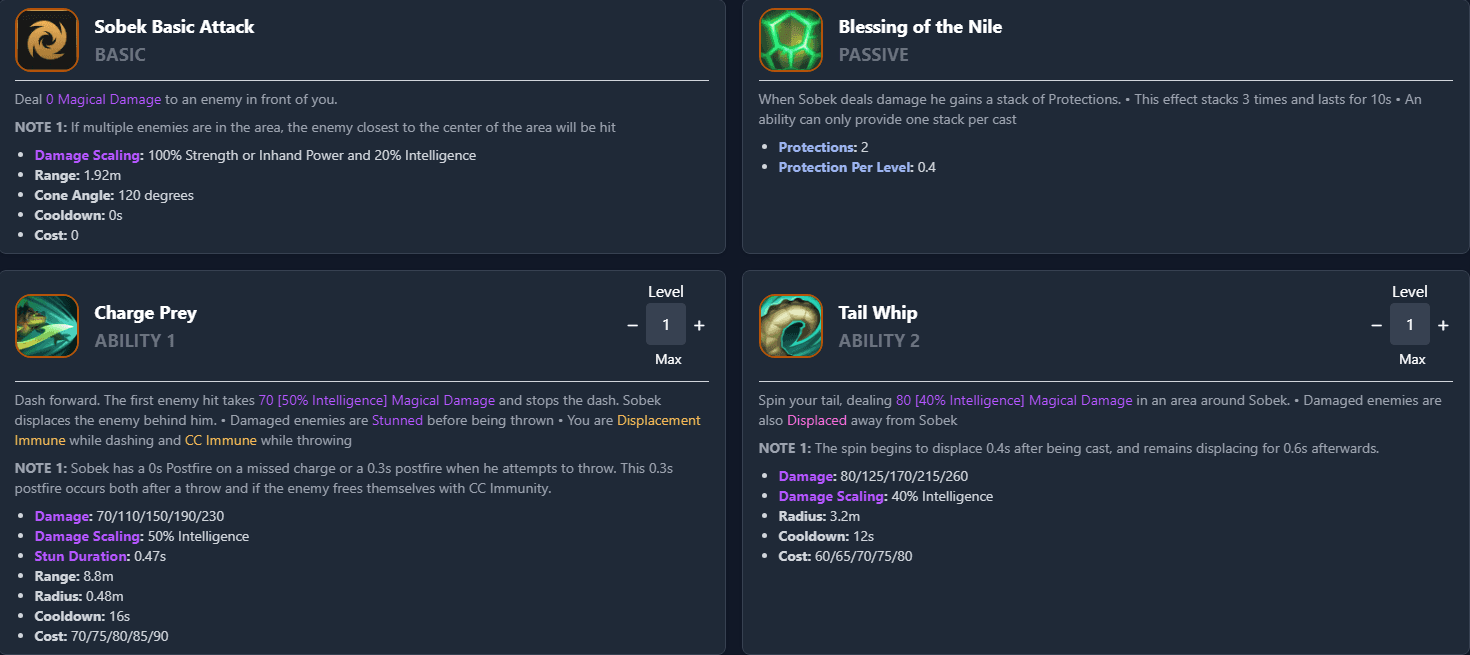Click "0 Magical Damage" in Basic Attack description
Screen dimensions: 1470x655
(103, 99)
